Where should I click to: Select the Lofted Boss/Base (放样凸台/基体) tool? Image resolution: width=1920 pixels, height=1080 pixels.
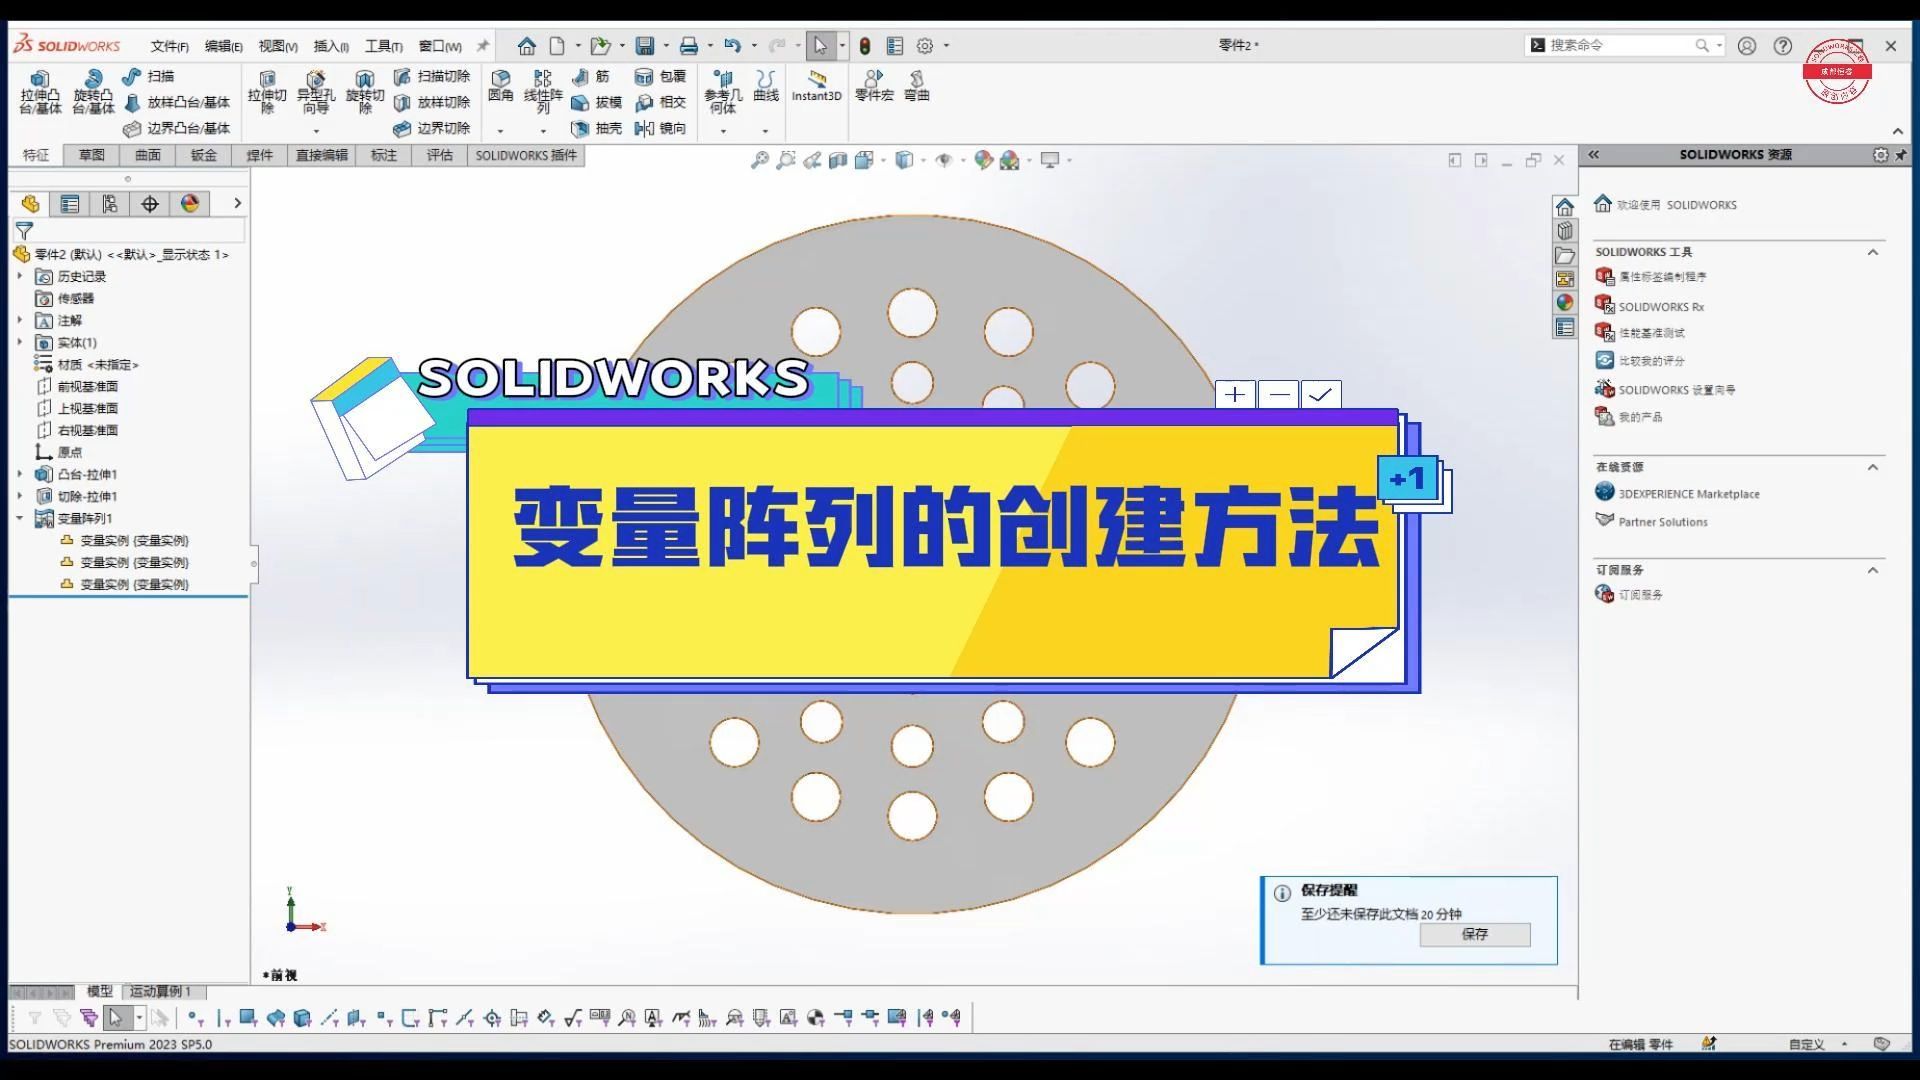click(176, 102)
